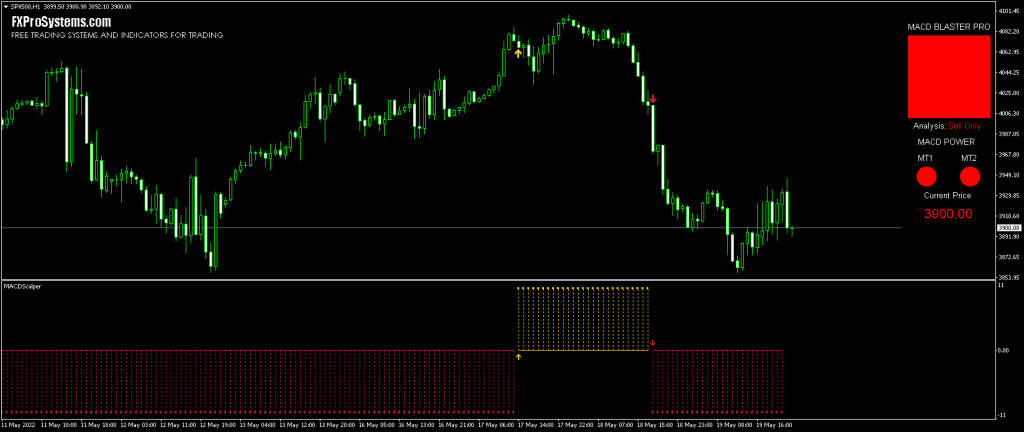Viewport: 1024px width, 432px height.
Task: Click the '11 May 2022' date on time axis
Action: click(20, 425)
